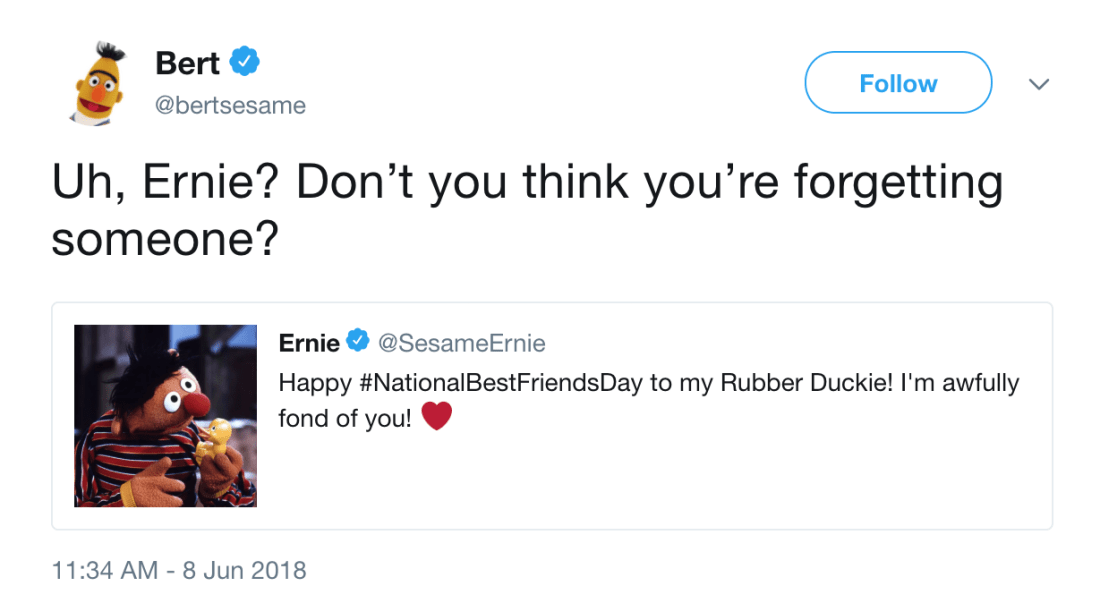Open Ernie's photo thumbnail
This screenshot has height=603, width=1100.
coord(165,415)
